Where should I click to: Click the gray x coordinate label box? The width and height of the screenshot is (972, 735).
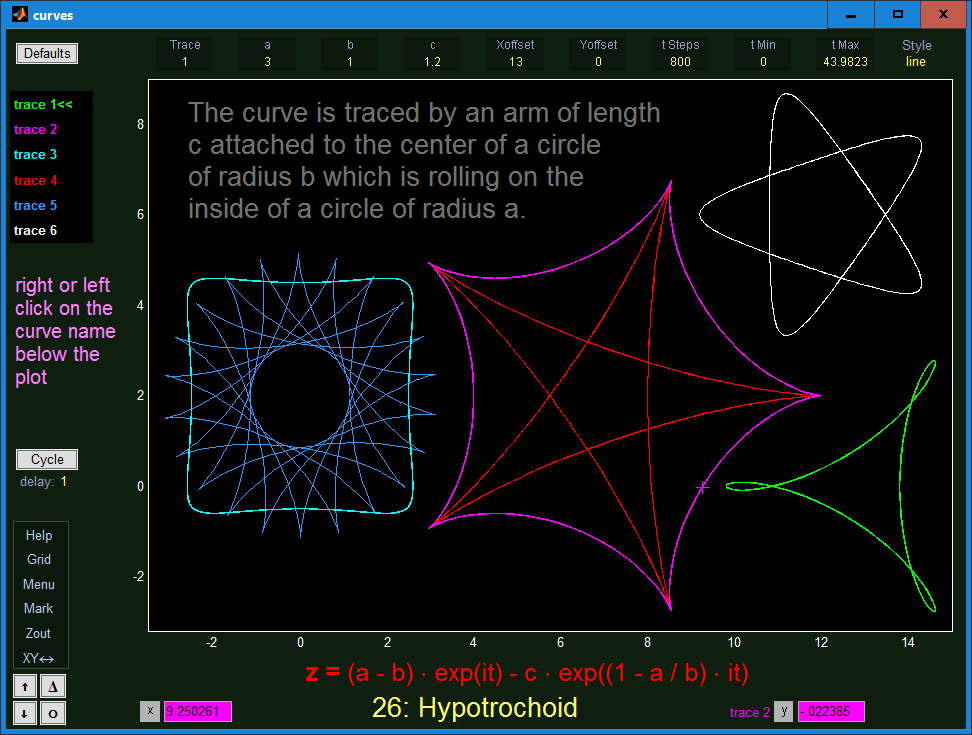click(150, 711)
